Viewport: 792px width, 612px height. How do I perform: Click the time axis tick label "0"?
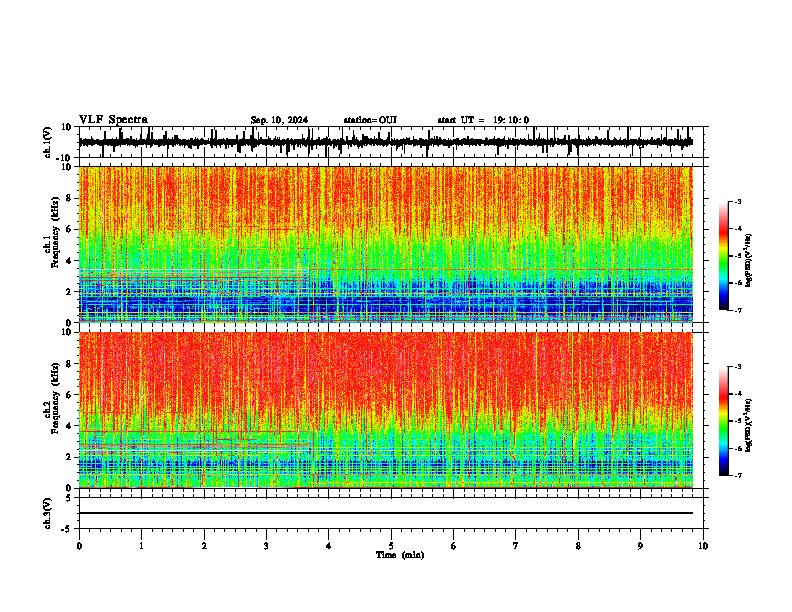79,546
